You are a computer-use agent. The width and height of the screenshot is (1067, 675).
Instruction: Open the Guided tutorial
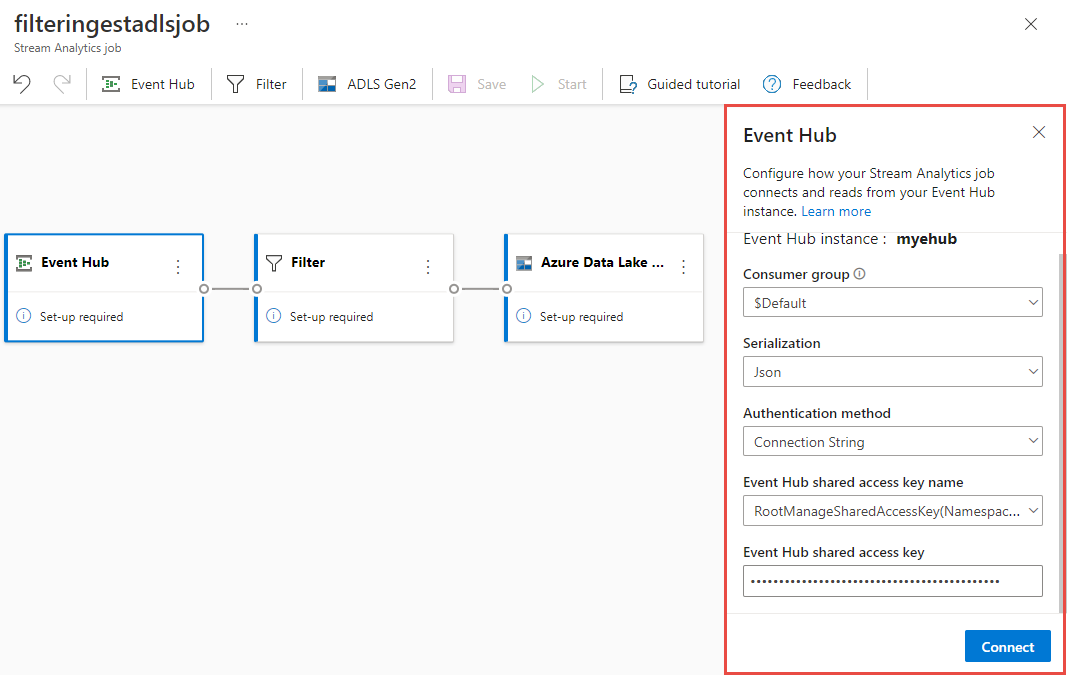[x=679, y=84]
